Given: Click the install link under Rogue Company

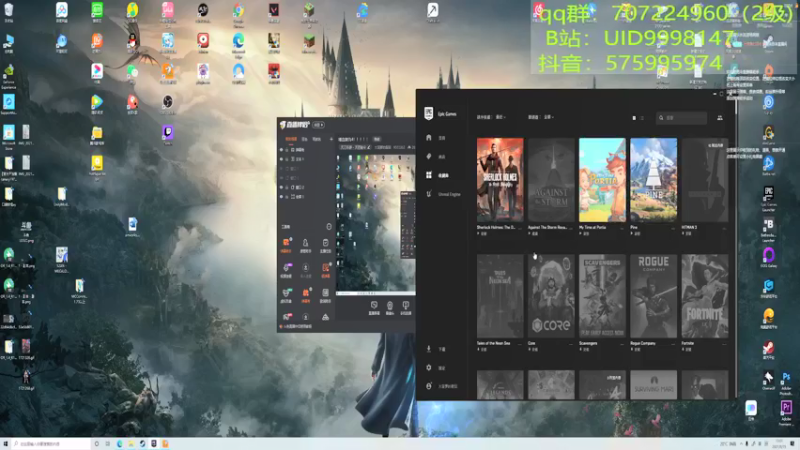Looking at the screenshot, I should (635, 349).
